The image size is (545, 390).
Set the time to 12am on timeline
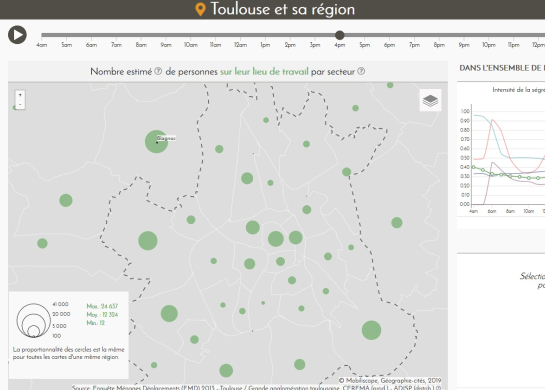pyautogui.click(x=240, y=45)
